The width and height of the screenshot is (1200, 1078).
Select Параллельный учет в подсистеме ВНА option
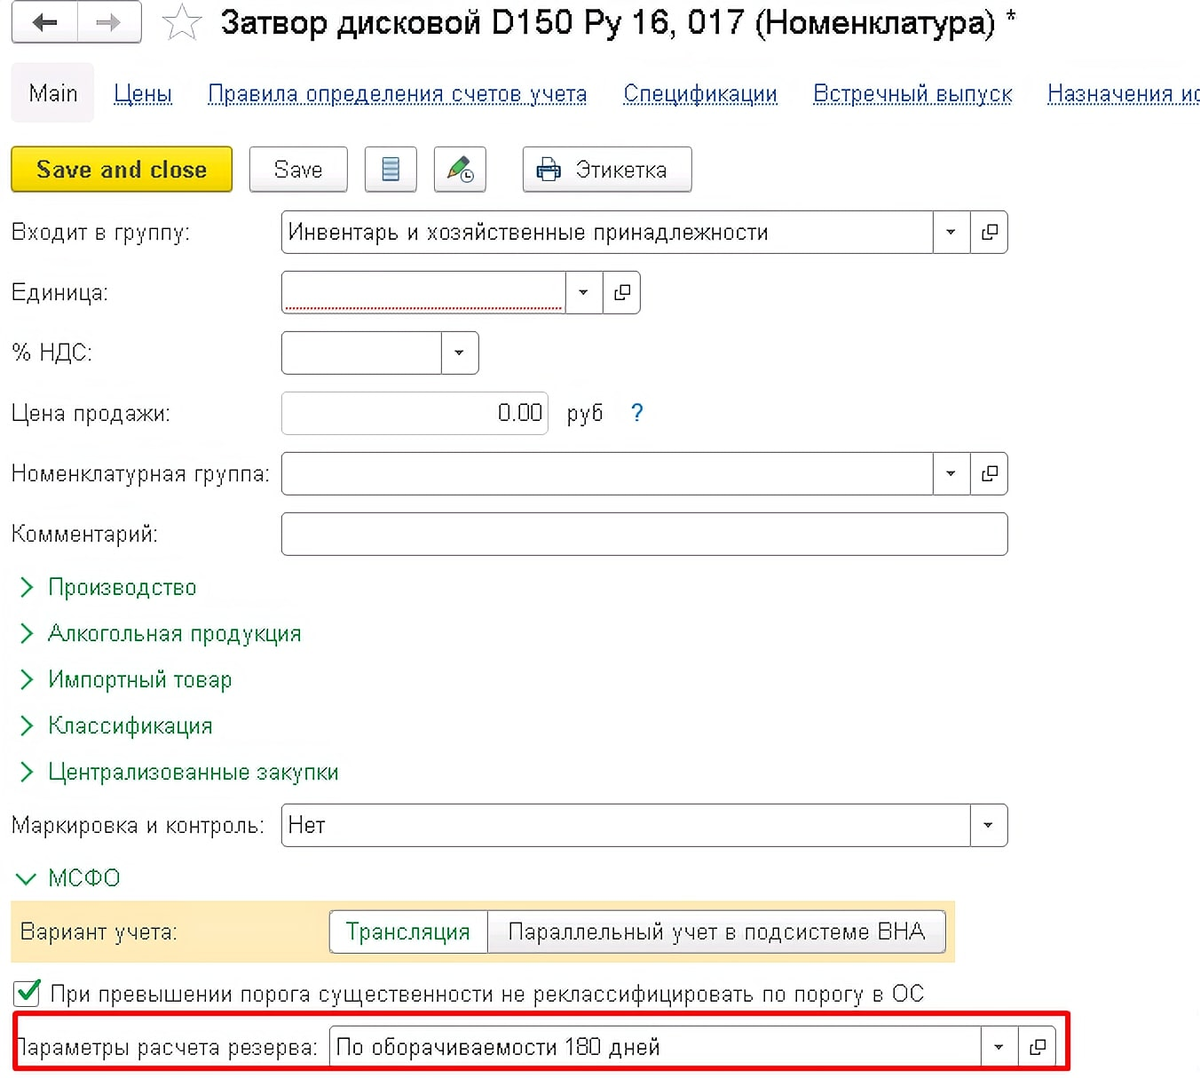pyautogui.click(x=716, y=931)
